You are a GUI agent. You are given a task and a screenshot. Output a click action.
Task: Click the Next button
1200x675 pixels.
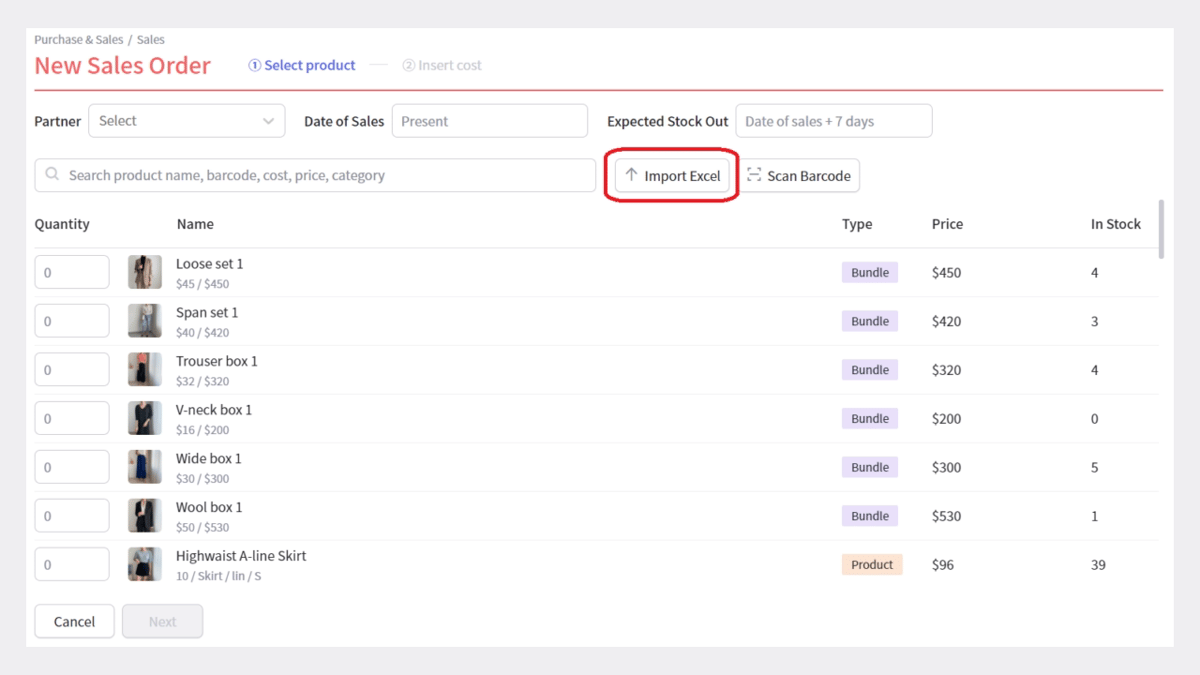click(x=162, y=621)
